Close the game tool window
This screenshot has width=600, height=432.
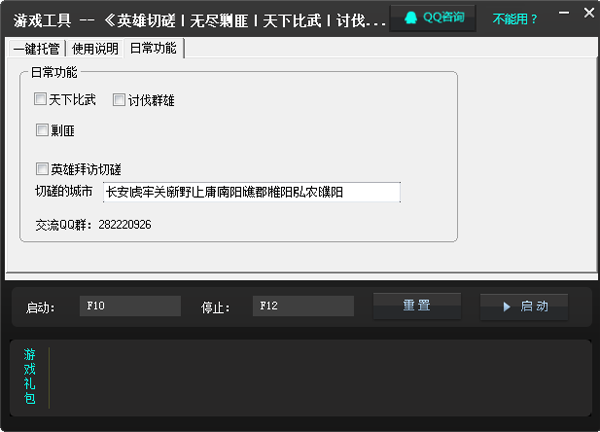point(589,13)
